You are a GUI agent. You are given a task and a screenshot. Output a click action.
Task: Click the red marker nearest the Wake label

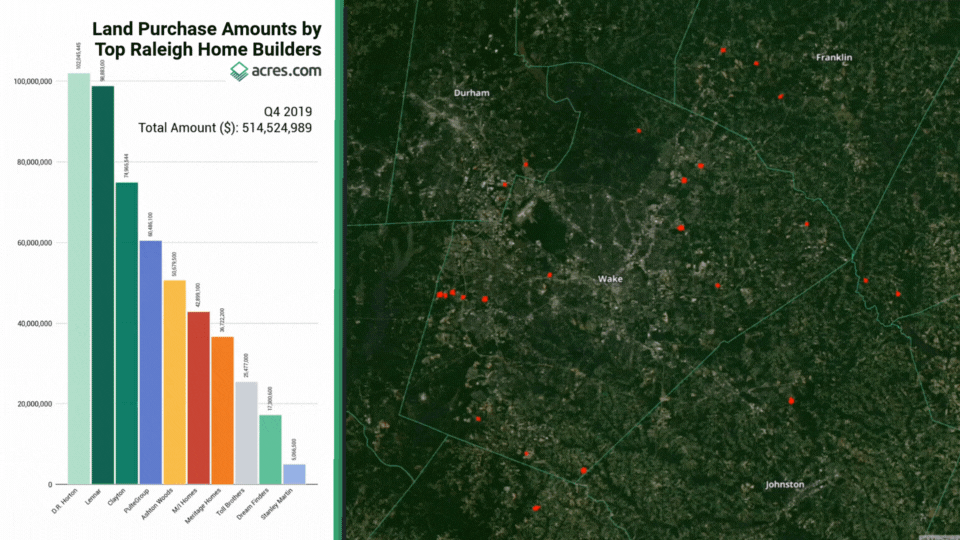549,275
